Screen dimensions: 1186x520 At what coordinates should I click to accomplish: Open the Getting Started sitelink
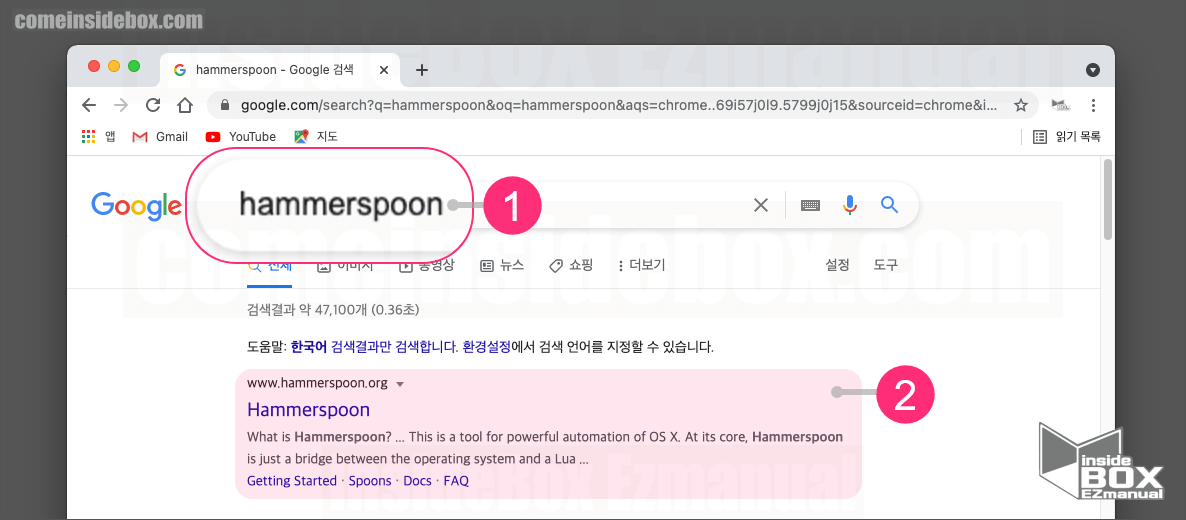coord(292,481)
